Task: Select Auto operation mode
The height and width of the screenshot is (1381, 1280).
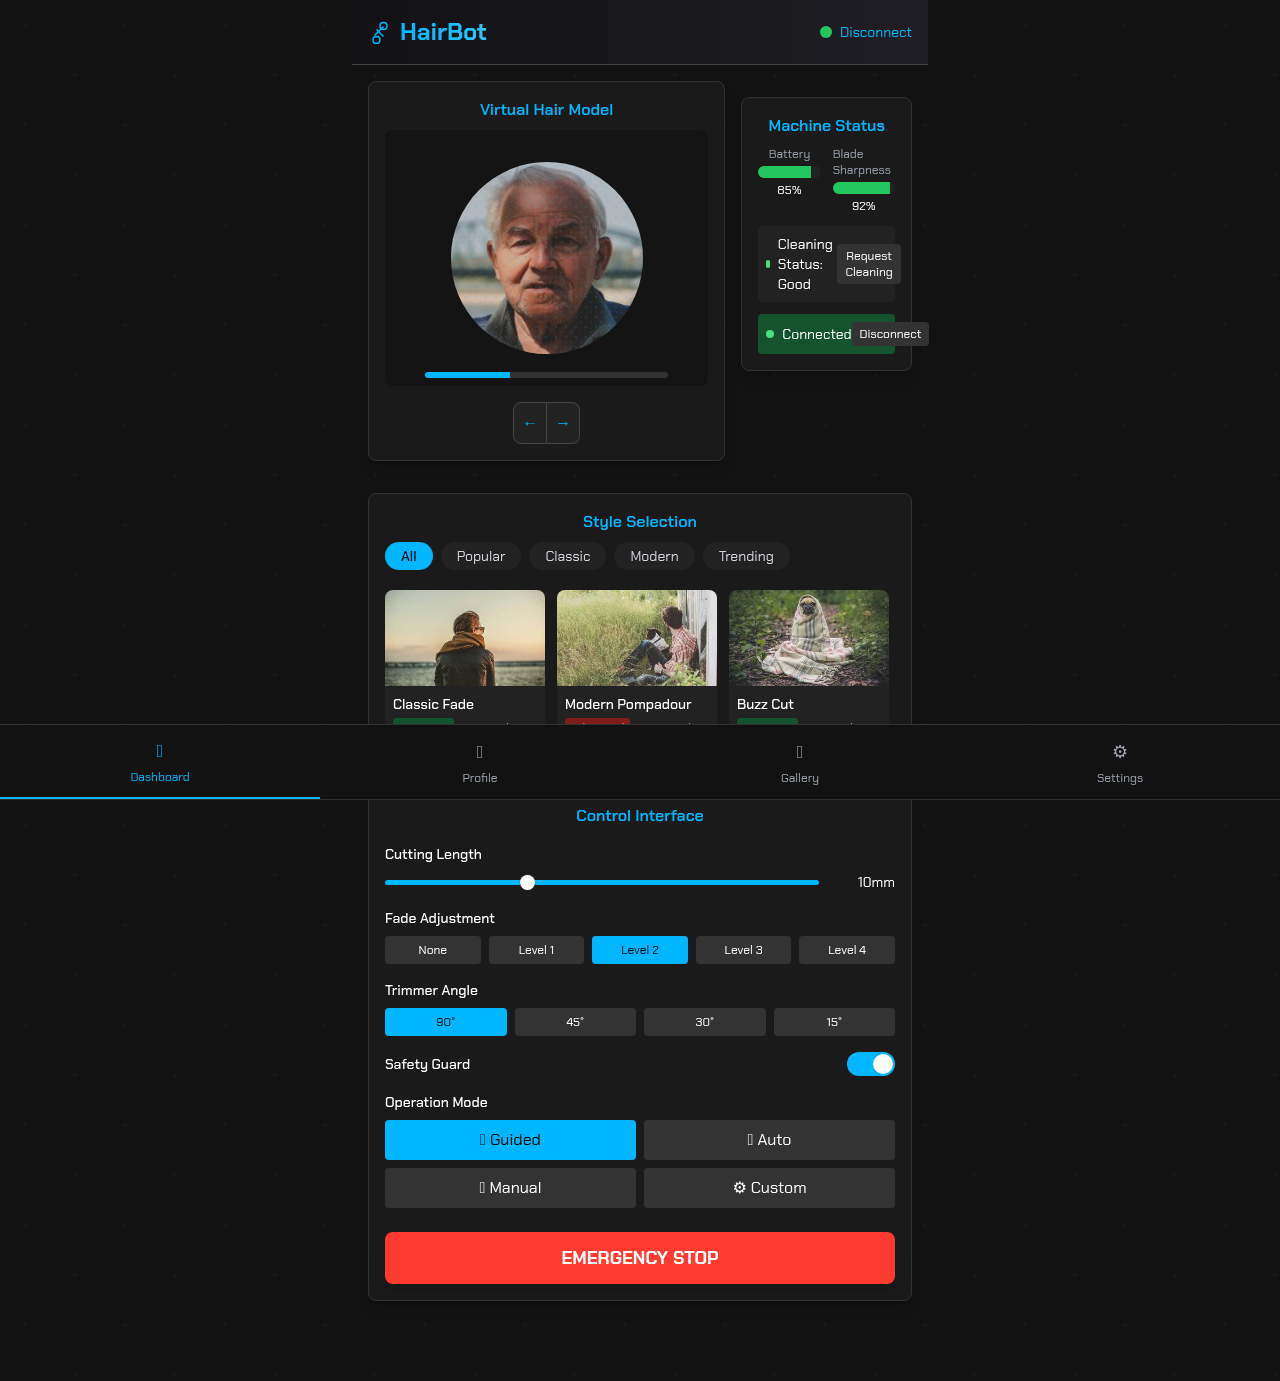Action: [769, 1139]
